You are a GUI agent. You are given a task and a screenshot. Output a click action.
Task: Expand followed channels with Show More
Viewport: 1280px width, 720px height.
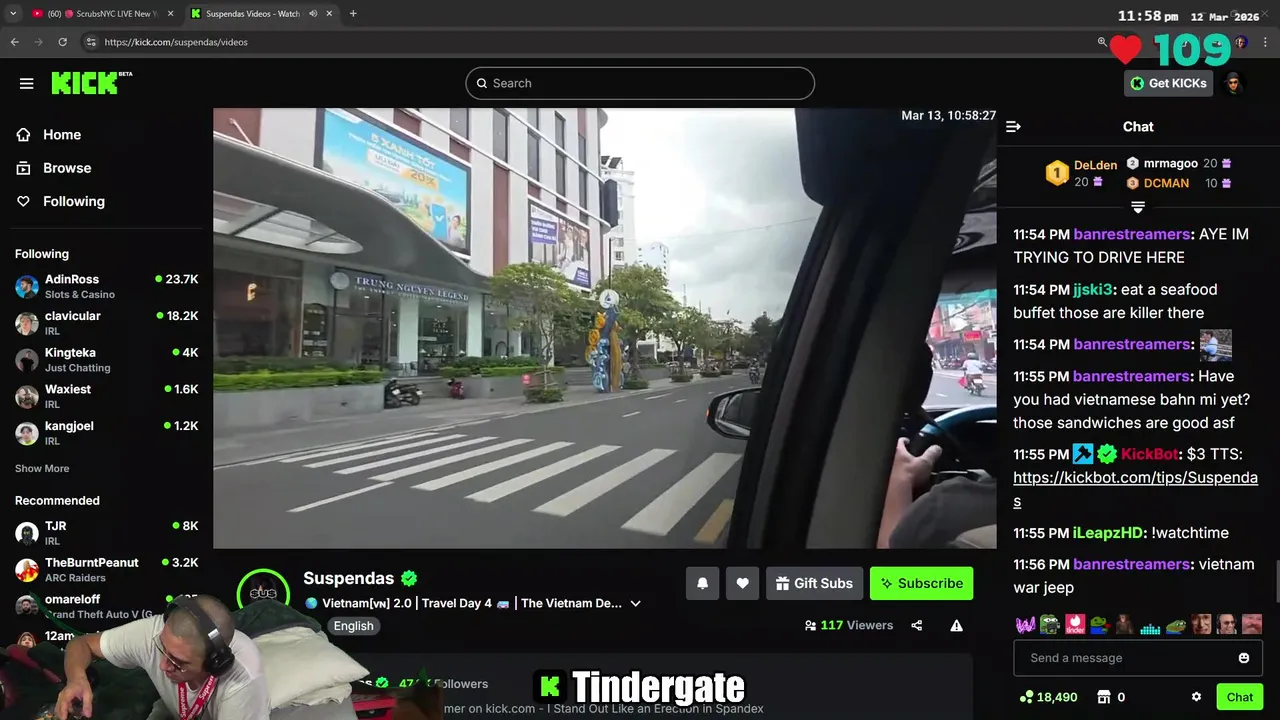click(x=42, y=468)
